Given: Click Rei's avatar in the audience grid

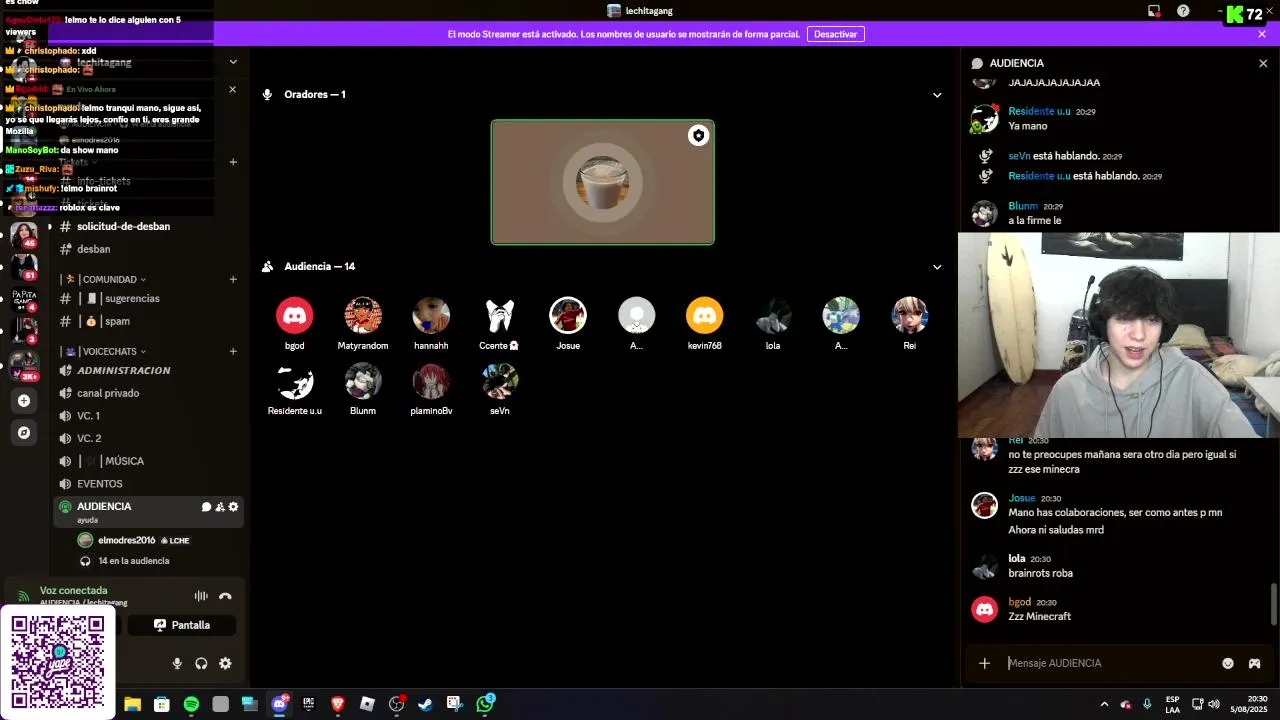Looking at the screenshot, I should point(909,316).
